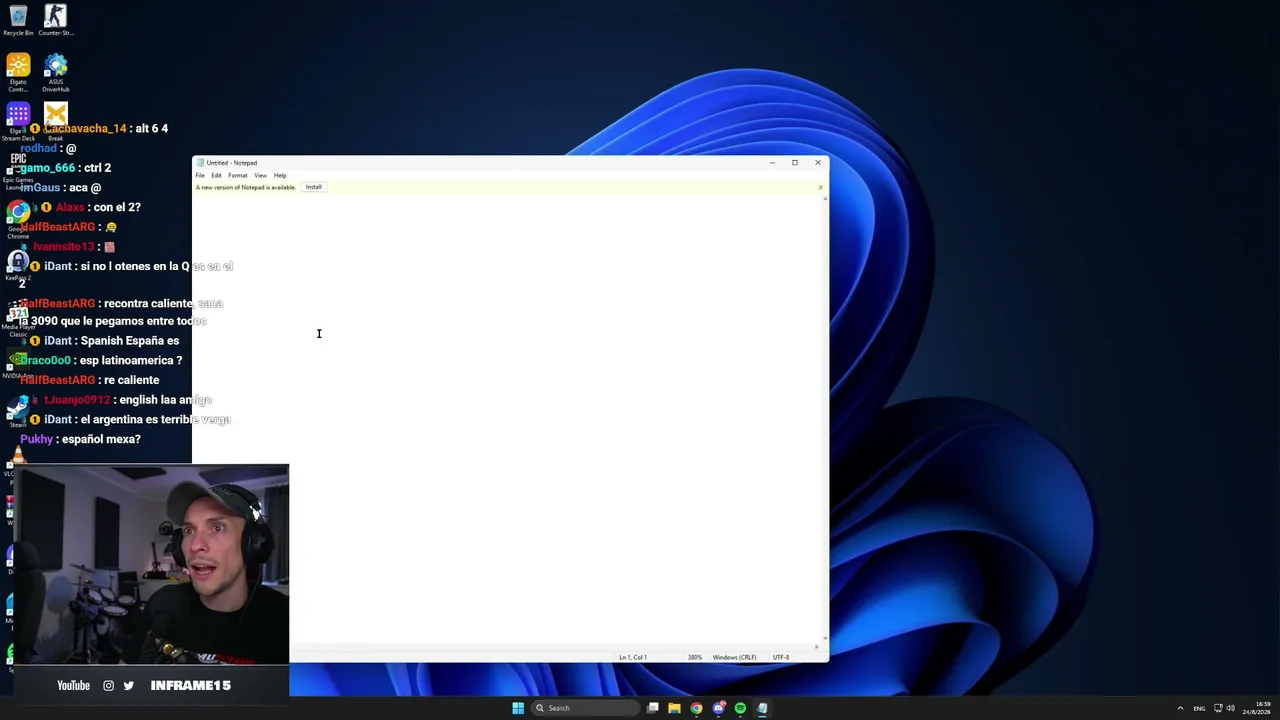The width and height of the screenshot is (1280, 720).
Task: Click the ENG language indicator
Action: (x=1199, y=708)
